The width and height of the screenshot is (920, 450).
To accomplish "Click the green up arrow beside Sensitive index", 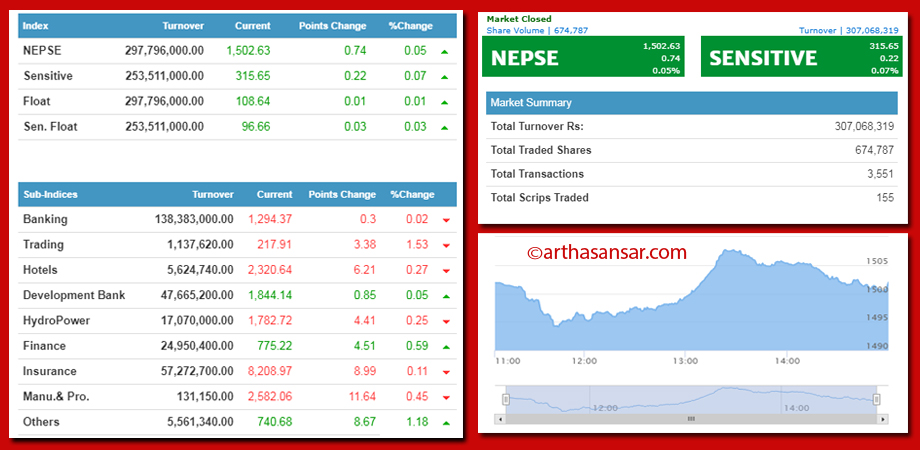I will coord(444,77).
